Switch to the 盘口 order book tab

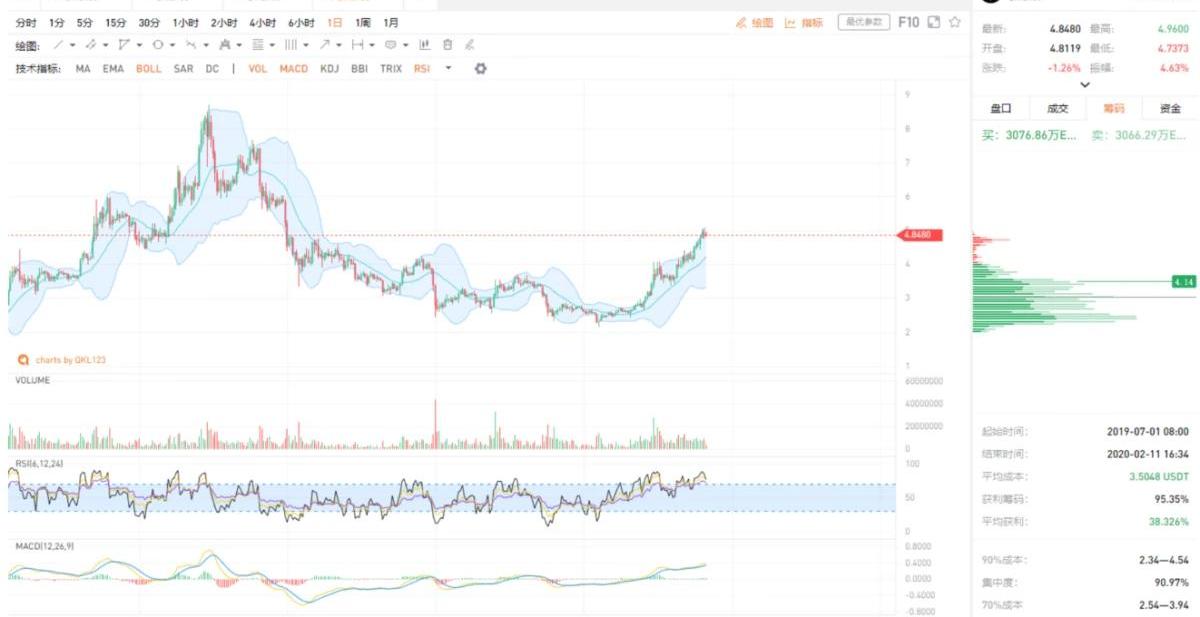(1001, 109)
